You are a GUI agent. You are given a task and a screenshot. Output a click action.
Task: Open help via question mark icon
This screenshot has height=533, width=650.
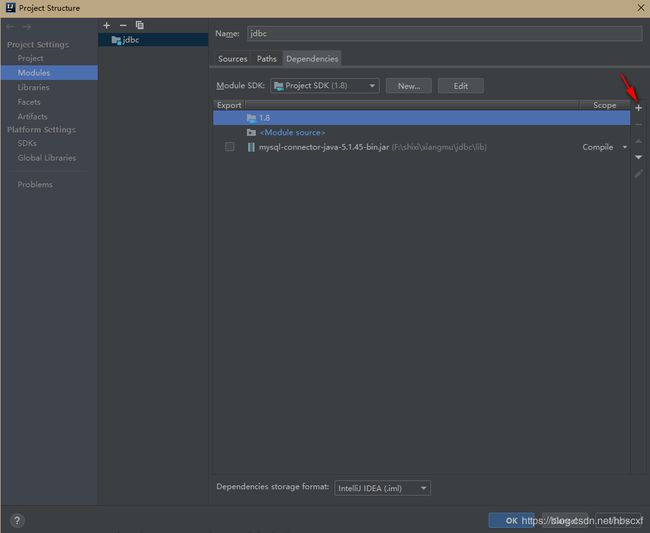point(17,520)
